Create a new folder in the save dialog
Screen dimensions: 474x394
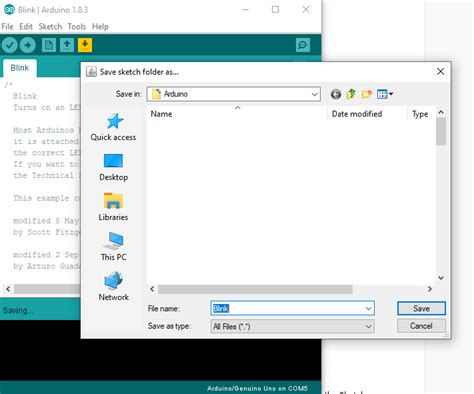pos(366,94)
